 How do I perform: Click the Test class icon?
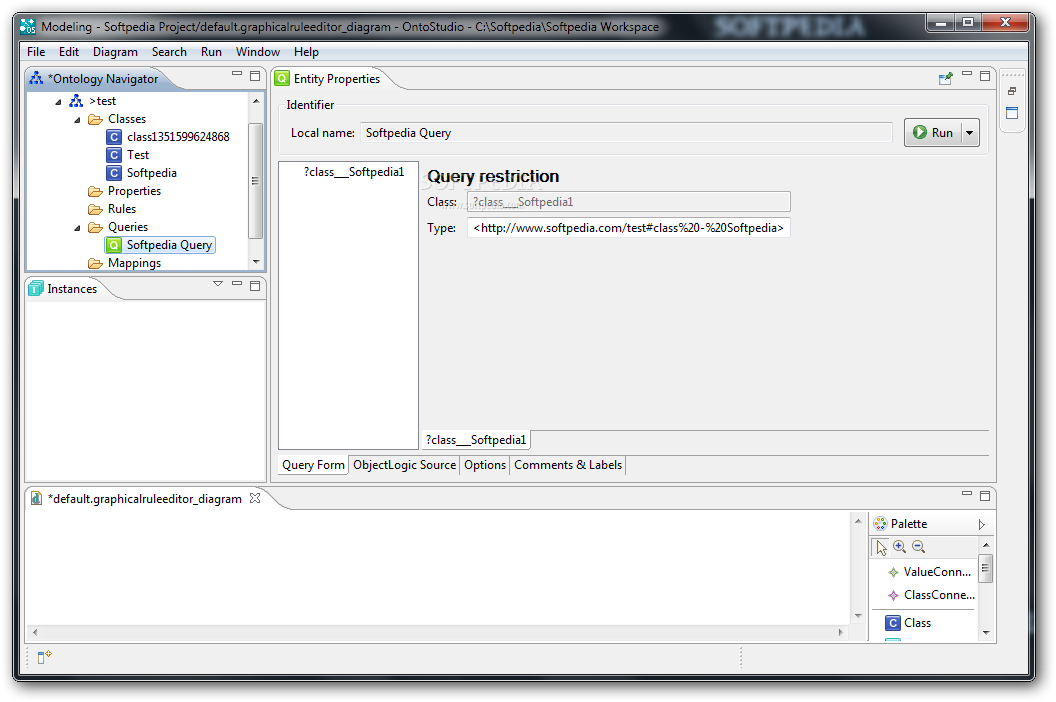[114, 155]
